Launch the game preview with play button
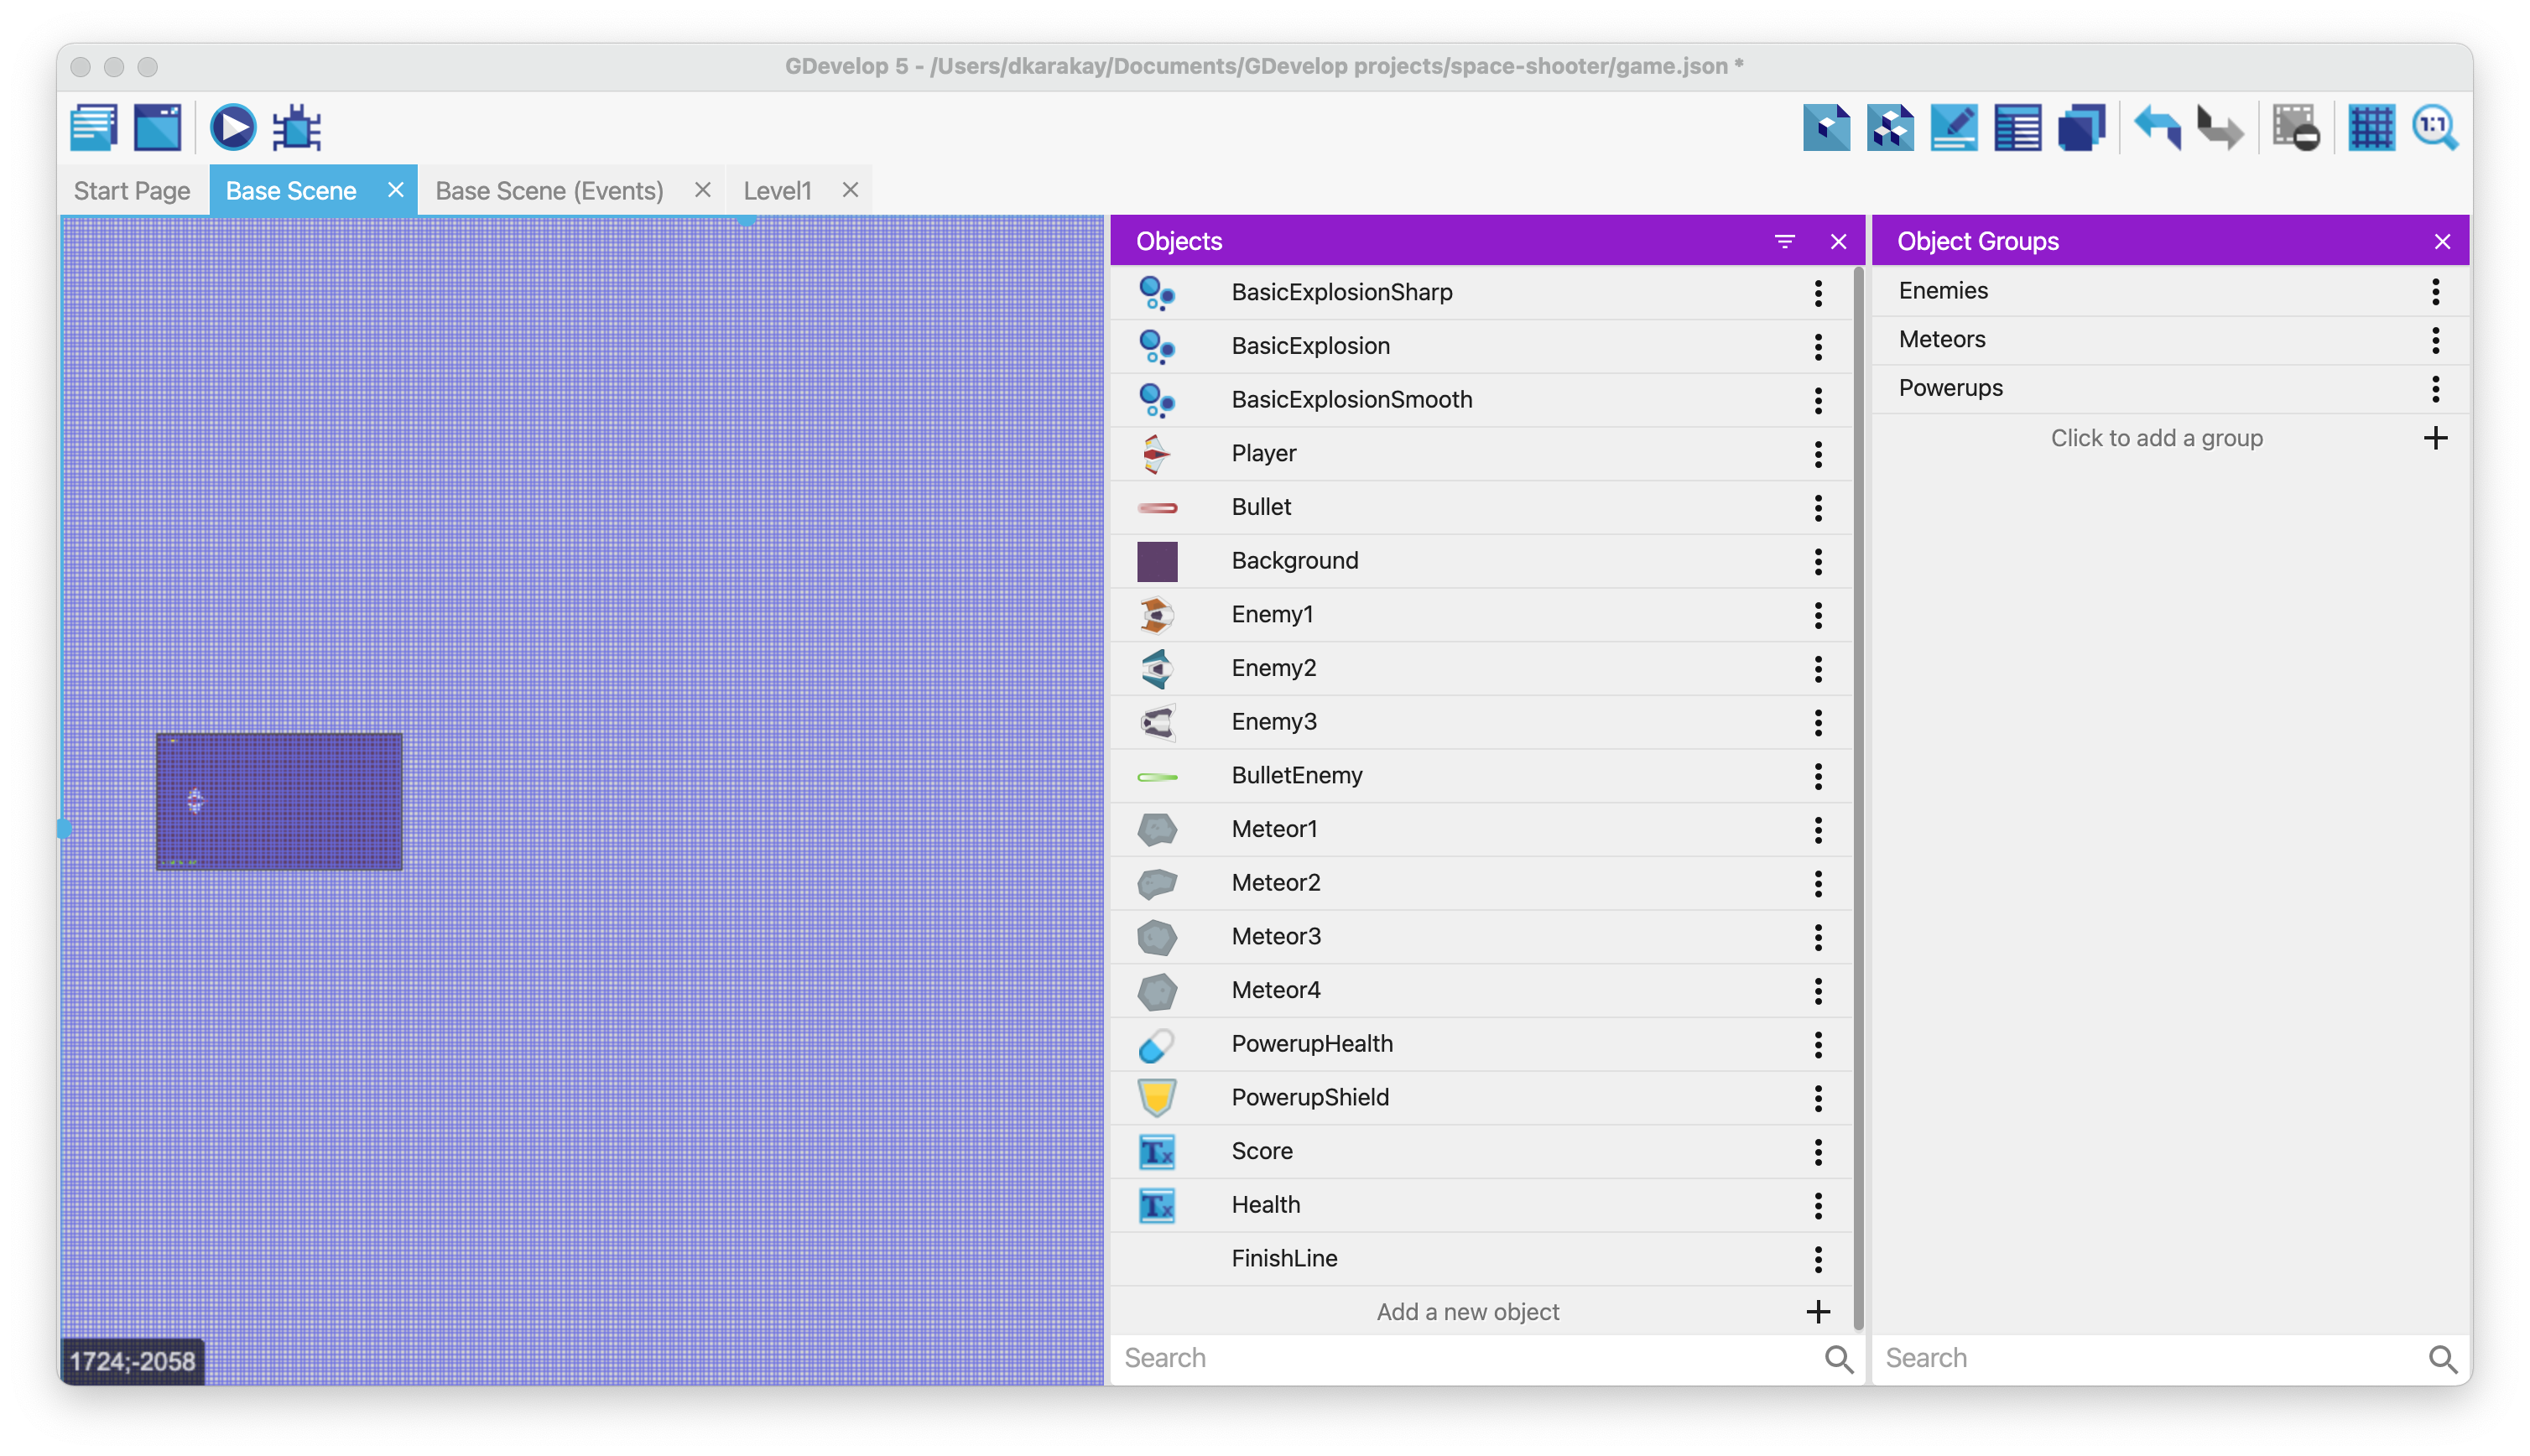 click(232, 128)
